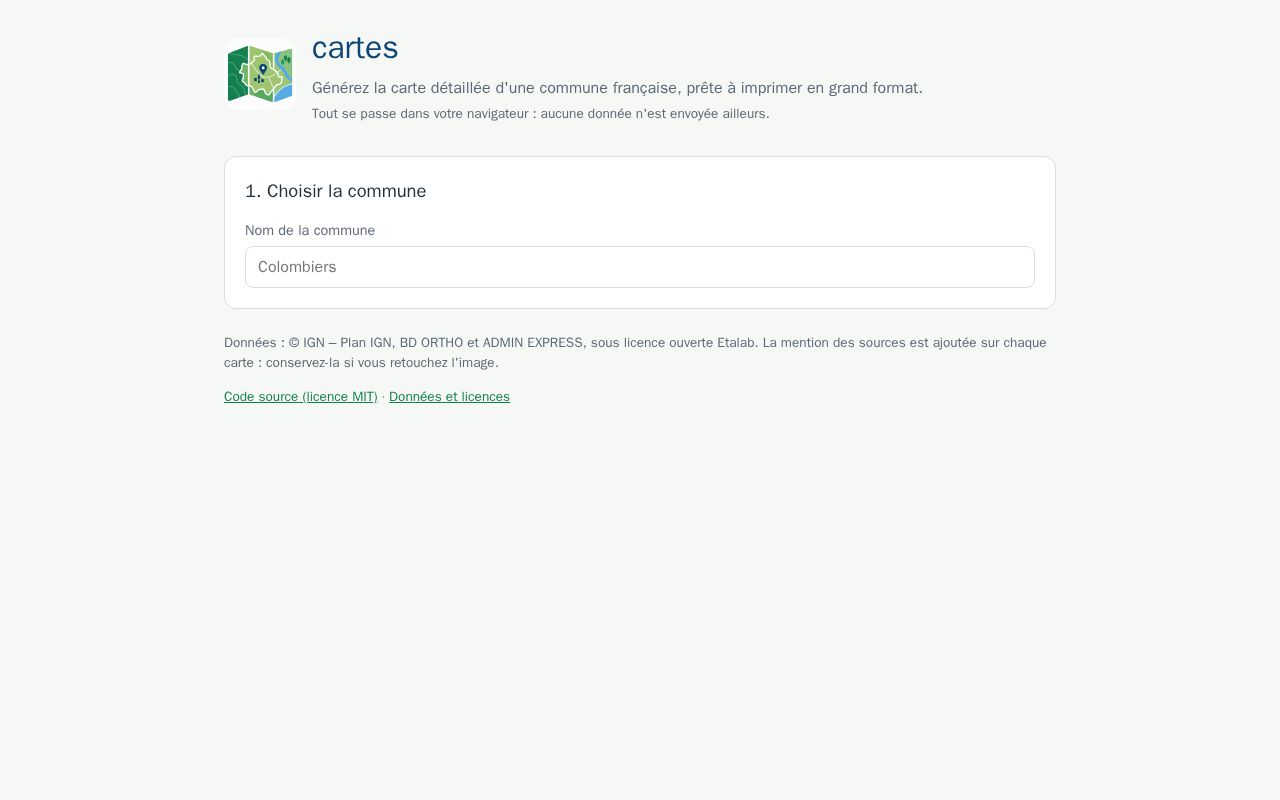Click the "Tout se passe dans votre navigateur" note

pos(541,114)
